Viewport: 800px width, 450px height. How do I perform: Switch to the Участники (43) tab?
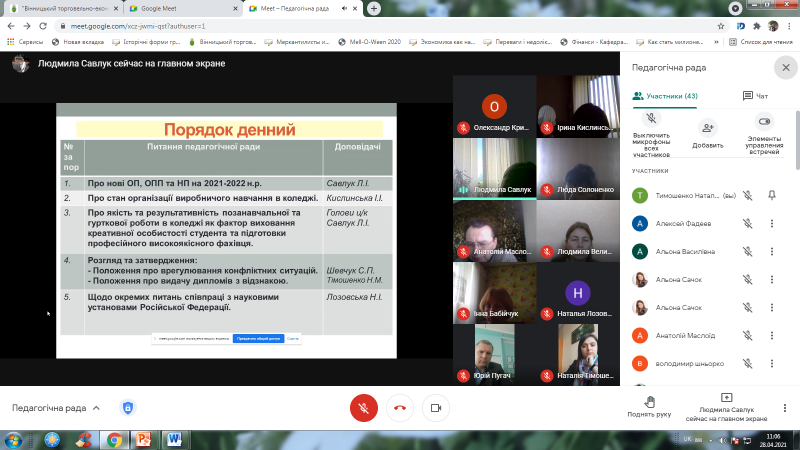tap(665, 96)
